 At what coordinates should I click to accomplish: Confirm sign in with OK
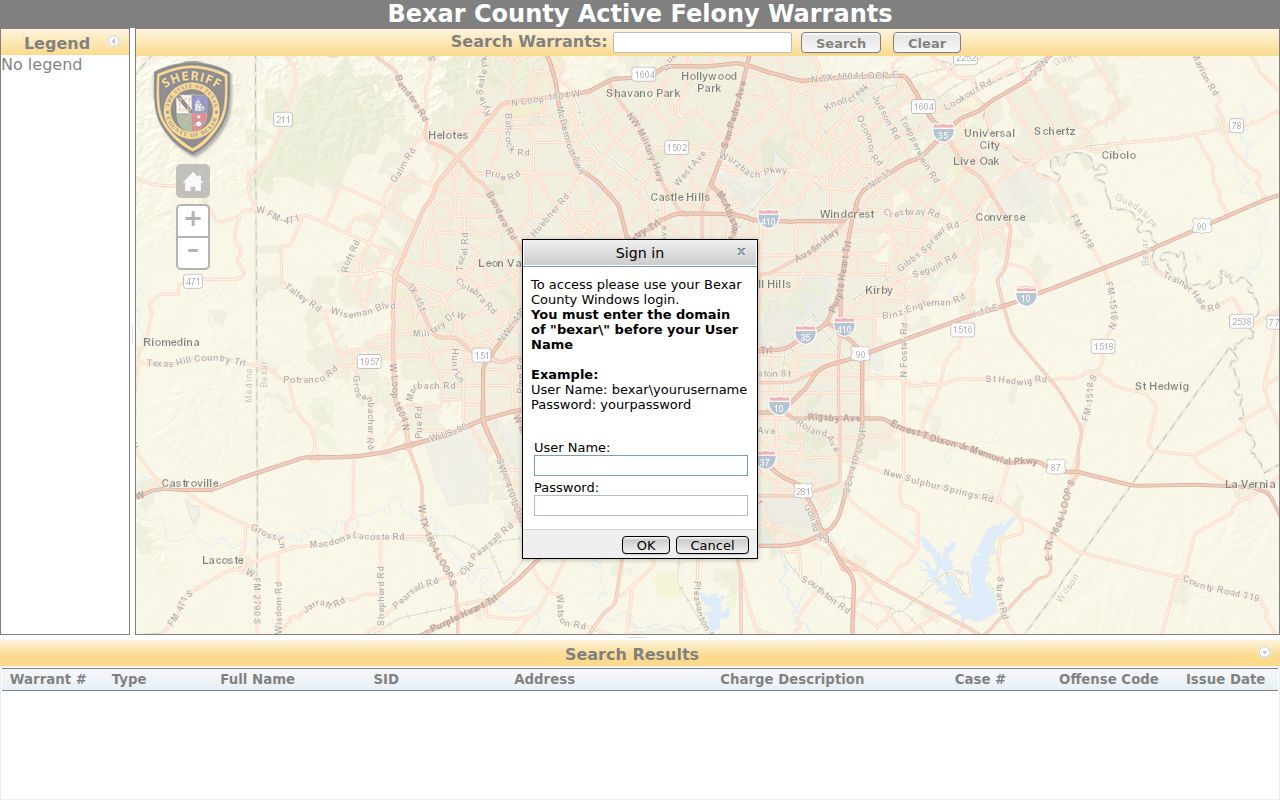(646, 545)
